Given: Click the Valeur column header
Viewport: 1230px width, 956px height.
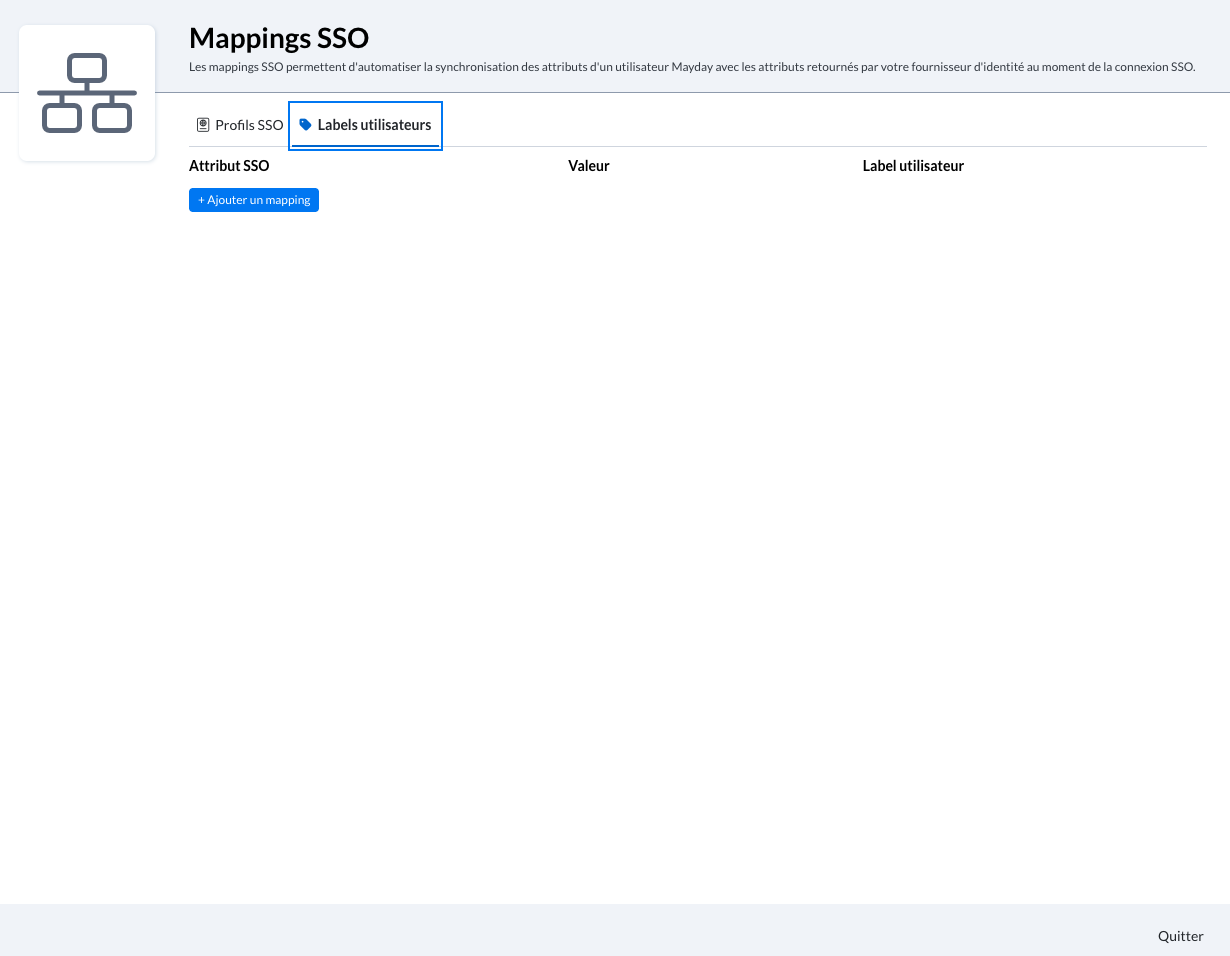Looking at the screenshot, I should pos(588,166).
